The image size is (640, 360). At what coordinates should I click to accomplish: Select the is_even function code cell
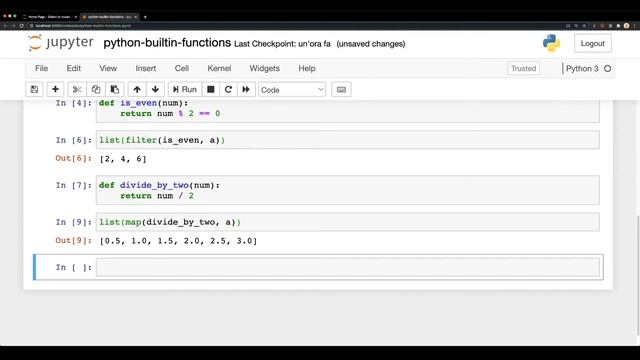coord(348,111)
